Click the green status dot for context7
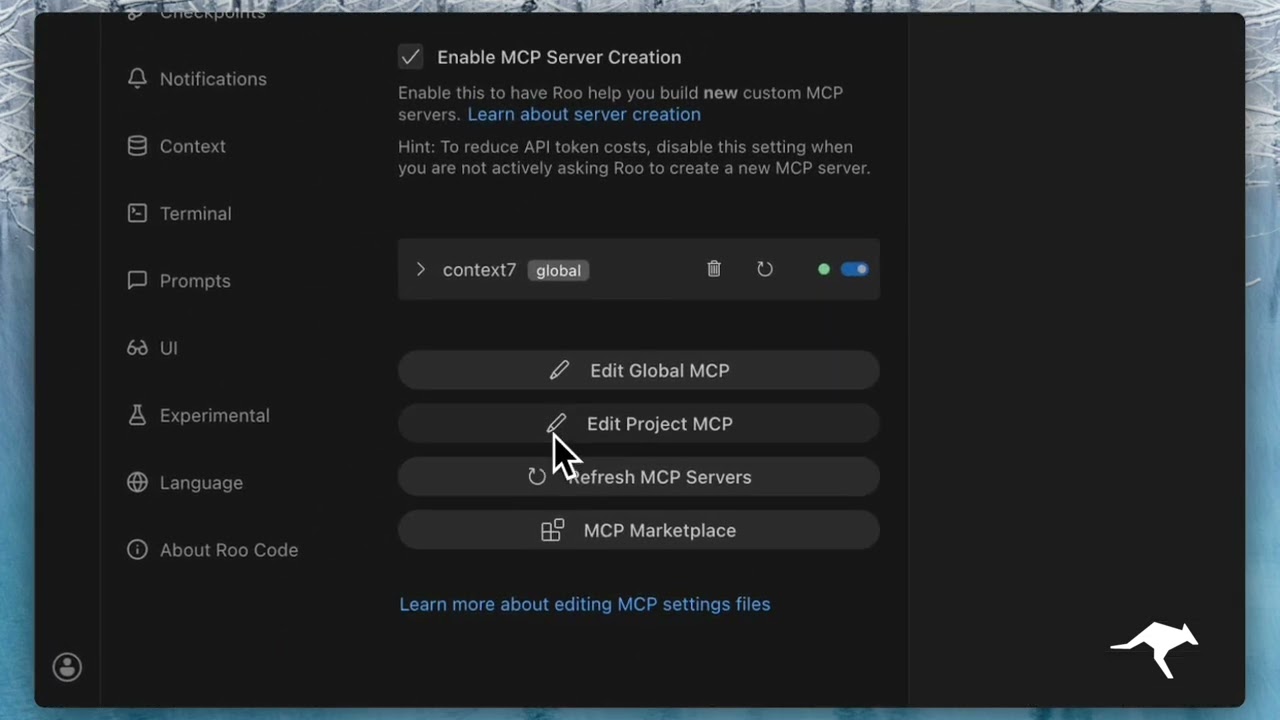Viewport: 1280px width, 720px height. tap(824, 269)
